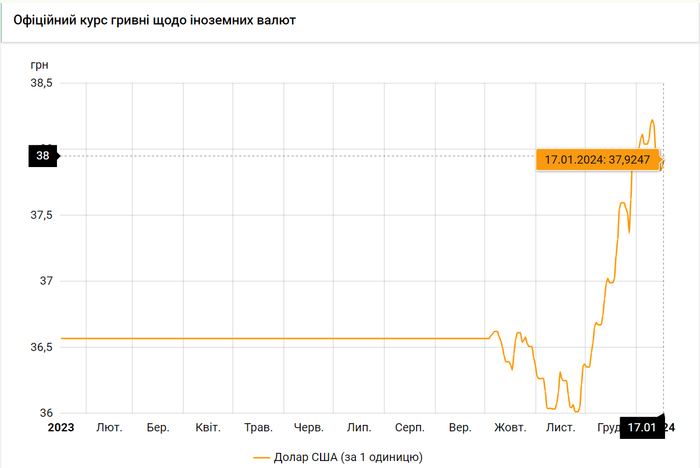The image size is (700, 468).
Task: Click the Вер. month axis label
Action: pos(460,427)
